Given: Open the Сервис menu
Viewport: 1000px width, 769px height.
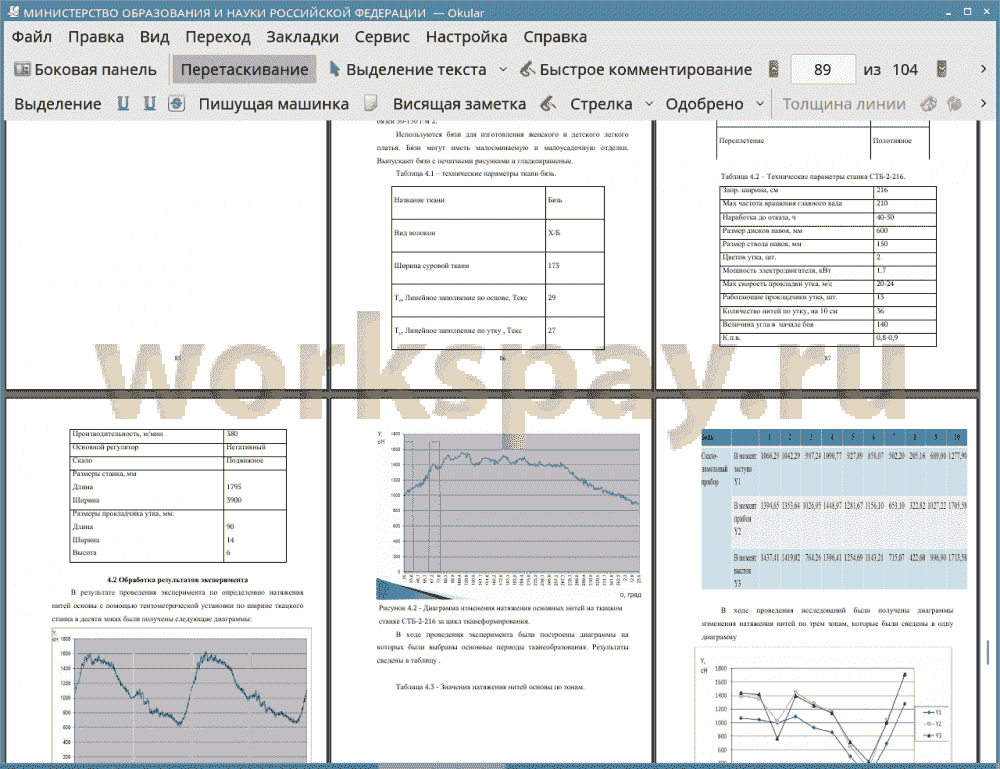Looking at the screenshot, I should tap(382, 37).
